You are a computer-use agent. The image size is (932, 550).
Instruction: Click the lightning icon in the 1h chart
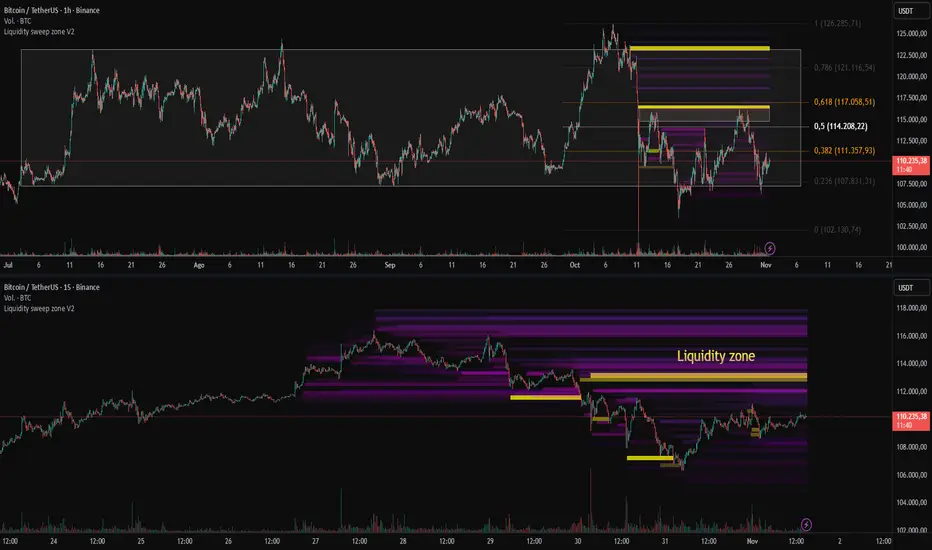pos(770,248)
